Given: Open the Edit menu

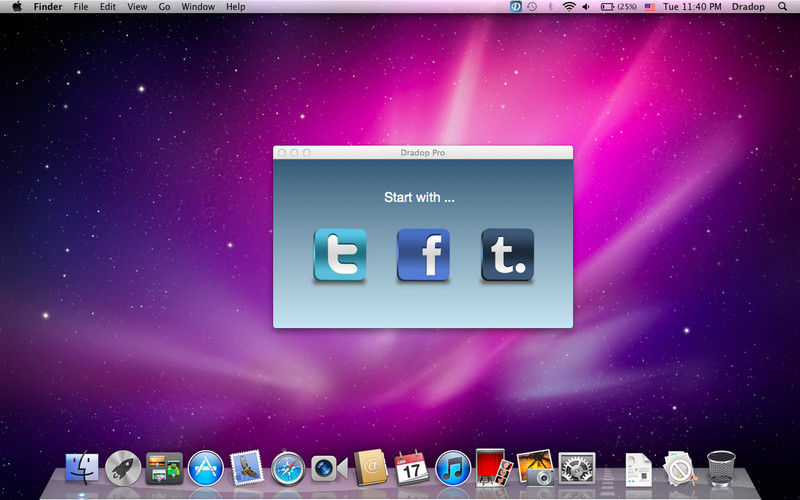Looking at the screenshot, I should coord(108,7).
